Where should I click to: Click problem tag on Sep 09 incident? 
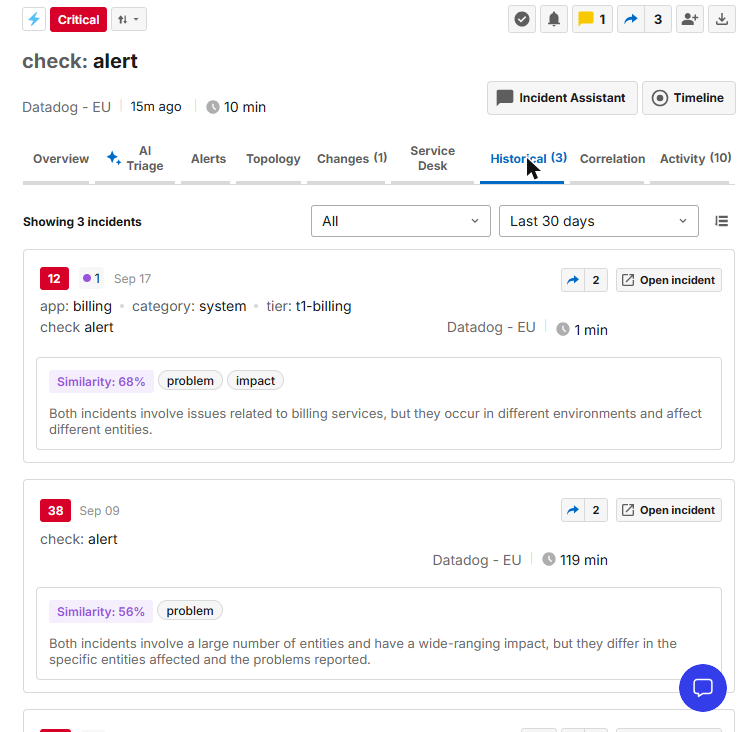click(x=190, y=611)
